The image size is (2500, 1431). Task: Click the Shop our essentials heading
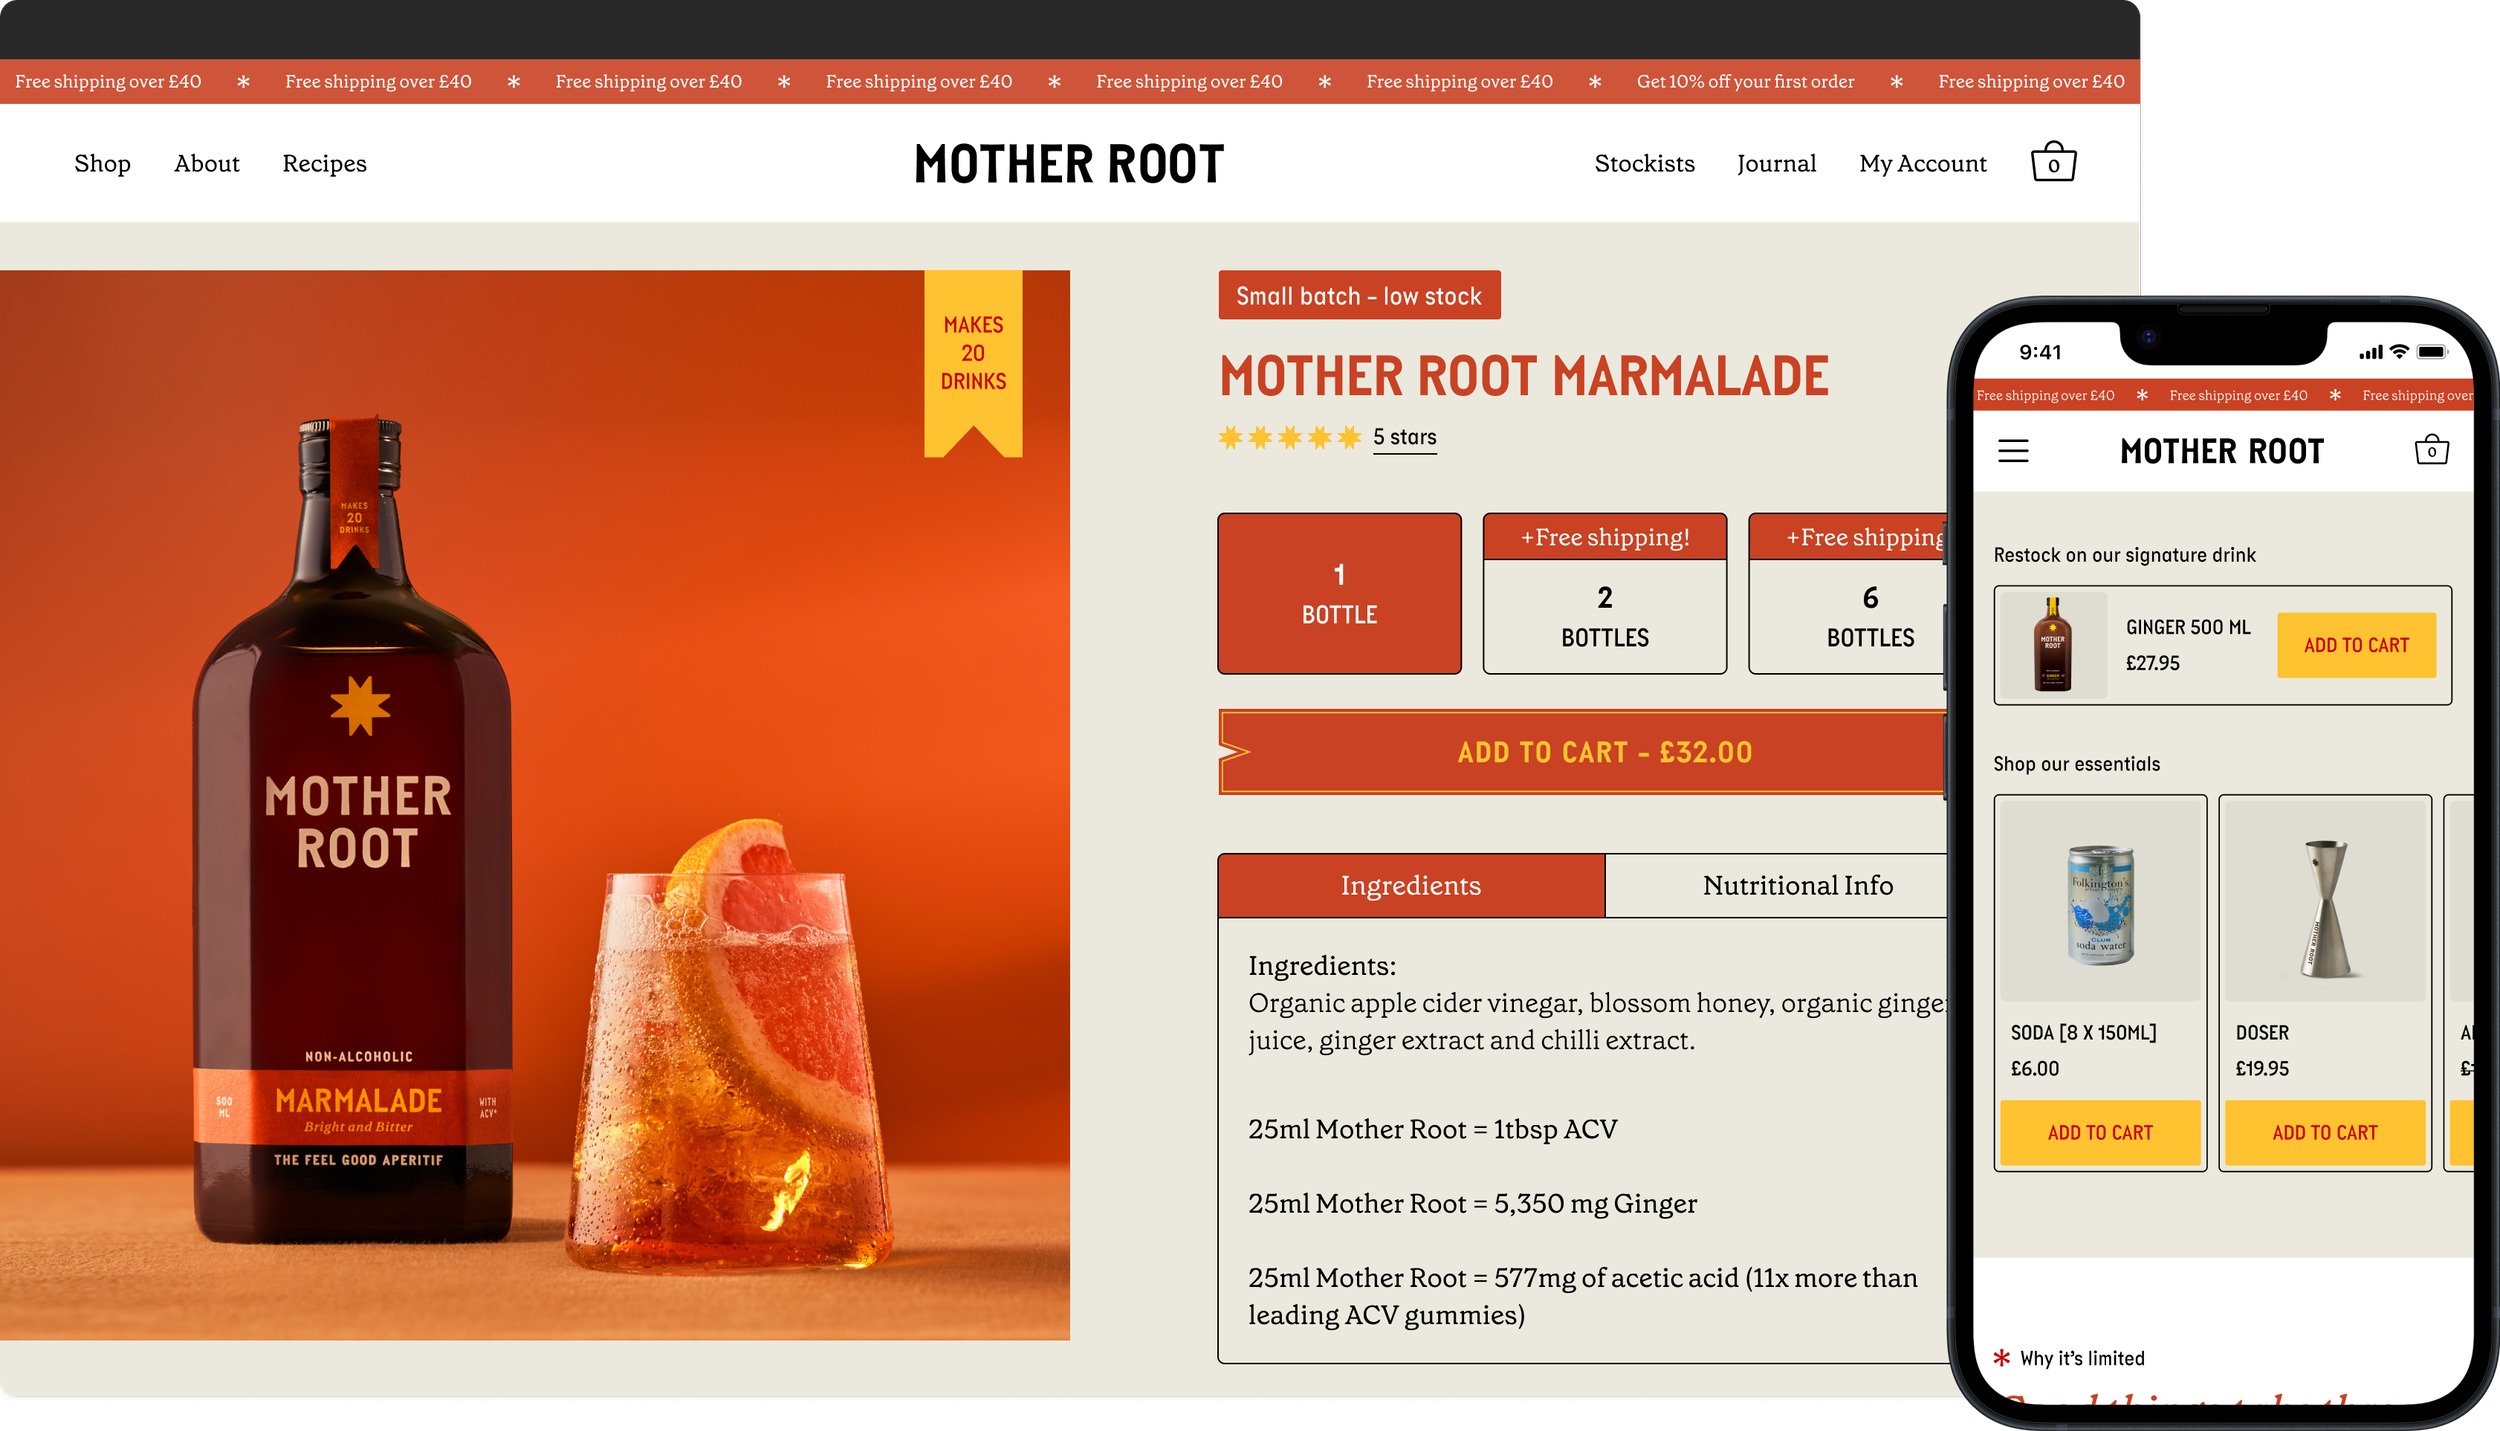[2076, 764]
